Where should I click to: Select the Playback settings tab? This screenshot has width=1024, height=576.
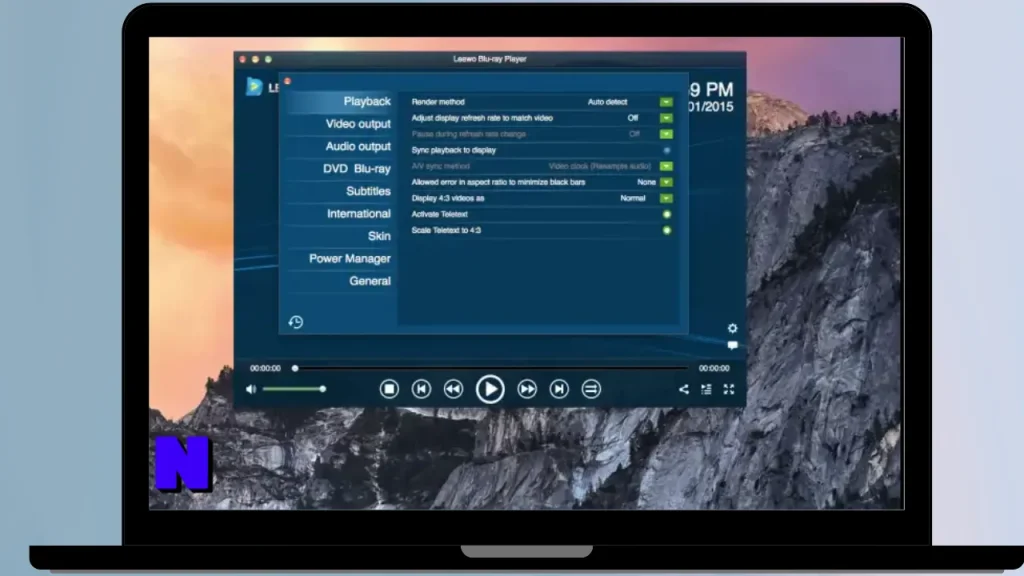click(x=367, y=101)
